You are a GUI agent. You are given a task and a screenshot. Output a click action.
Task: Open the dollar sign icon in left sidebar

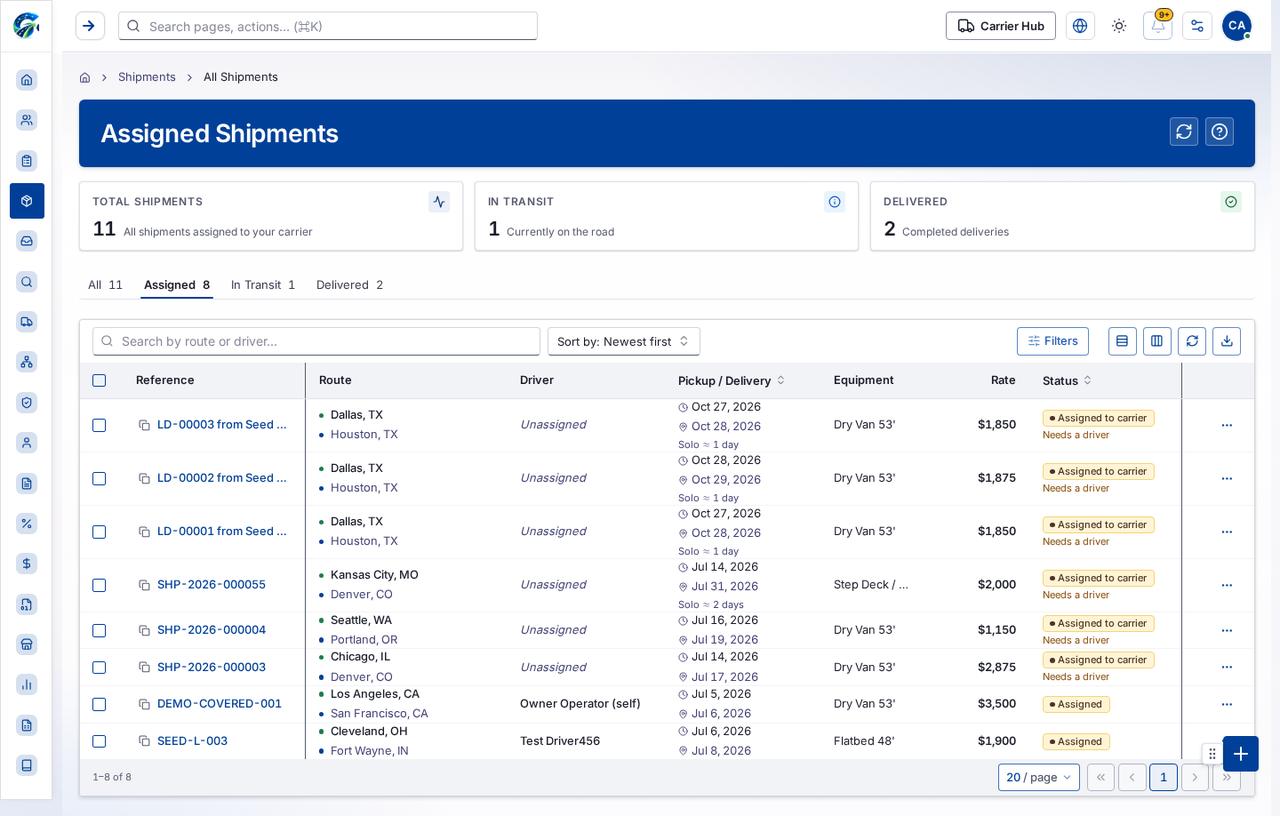[x=27, y=564]
